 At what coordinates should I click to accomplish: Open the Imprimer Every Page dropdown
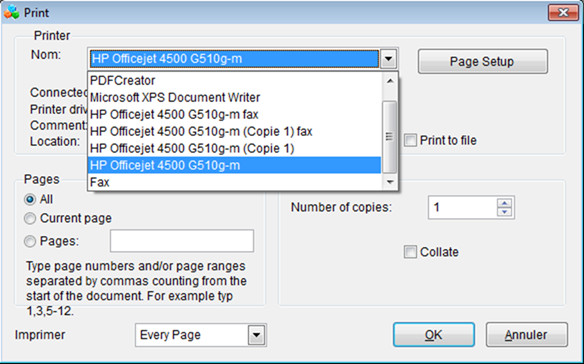click(256, 335)
